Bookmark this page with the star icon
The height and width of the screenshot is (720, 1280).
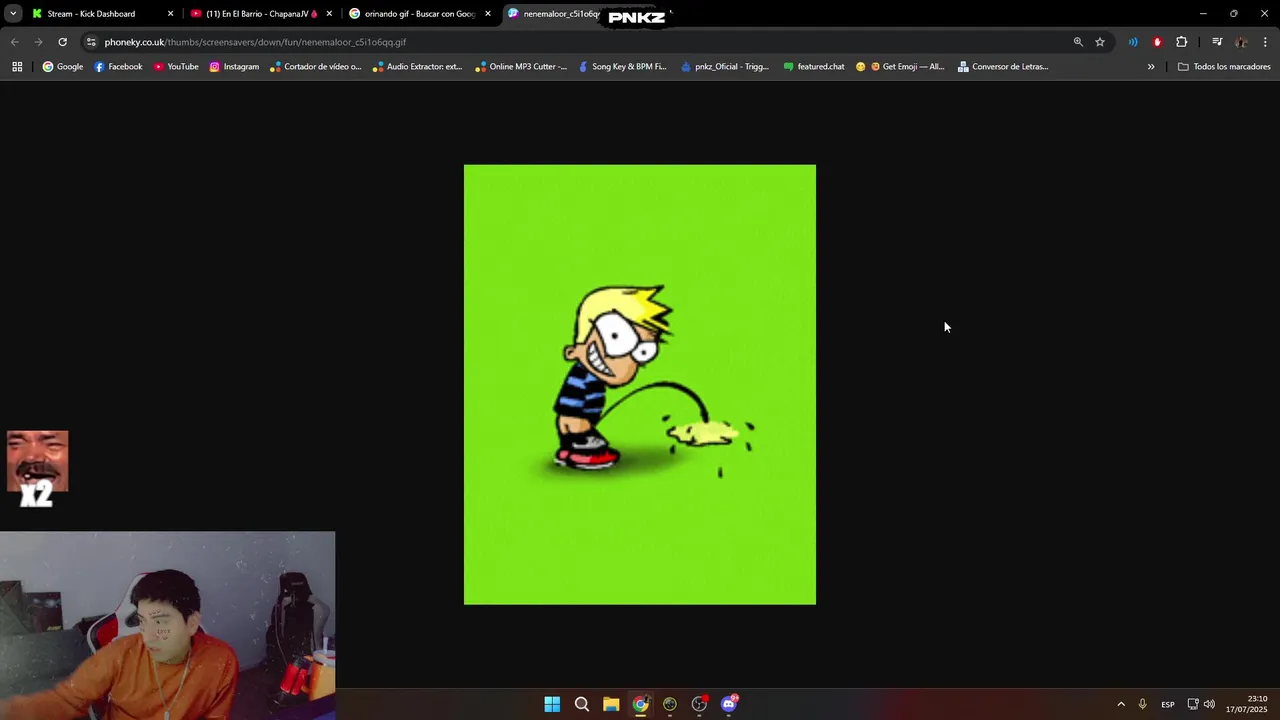tap(1100, 42)
